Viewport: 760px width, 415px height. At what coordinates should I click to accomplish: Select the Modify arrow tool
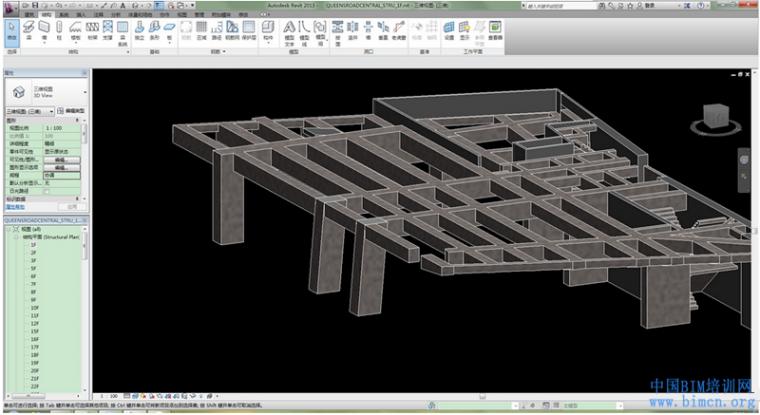(12, 30)
